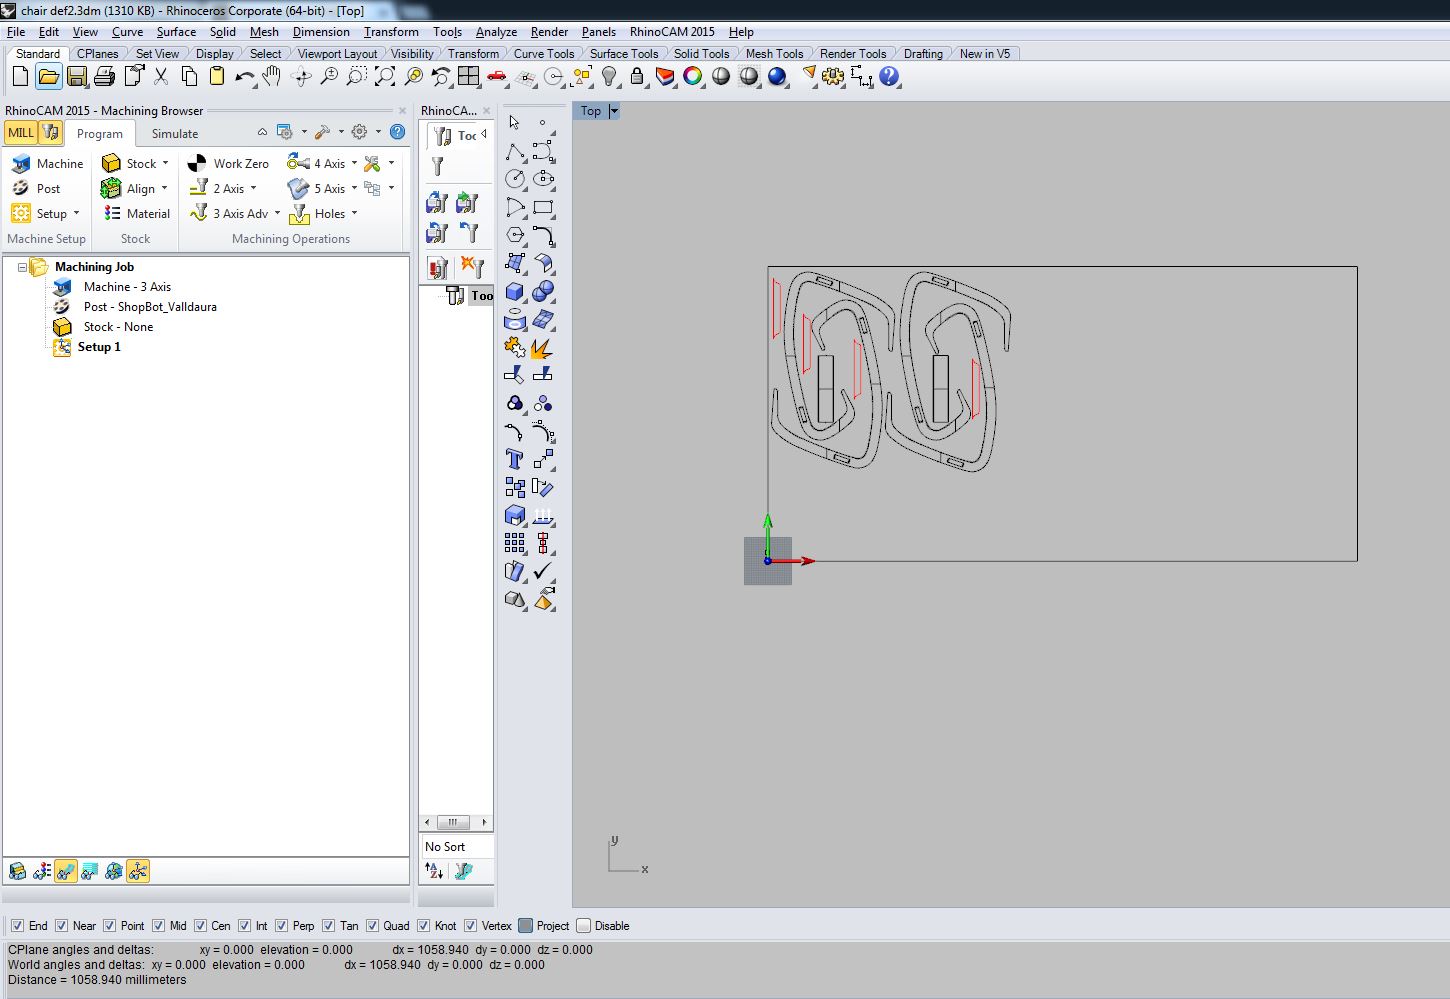Click the Work Zero button
Screen dimensions: 1450x999
pyautogui.click(x=228, y=163)
